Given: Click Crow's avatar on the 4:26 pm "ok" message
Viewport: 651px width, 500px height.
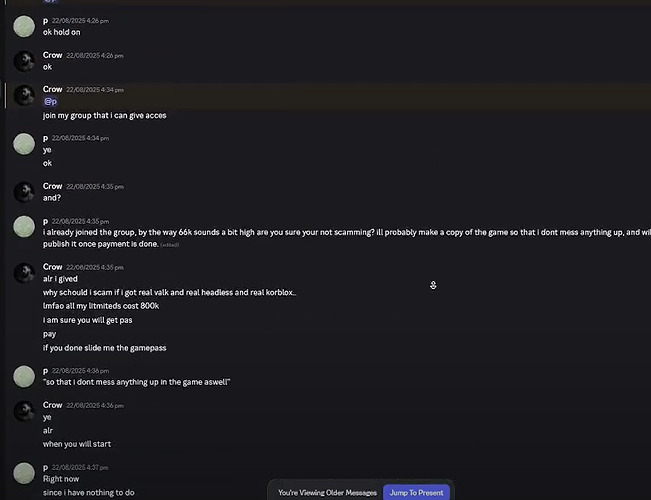Looking at the screenshot, I should (24, 61).
